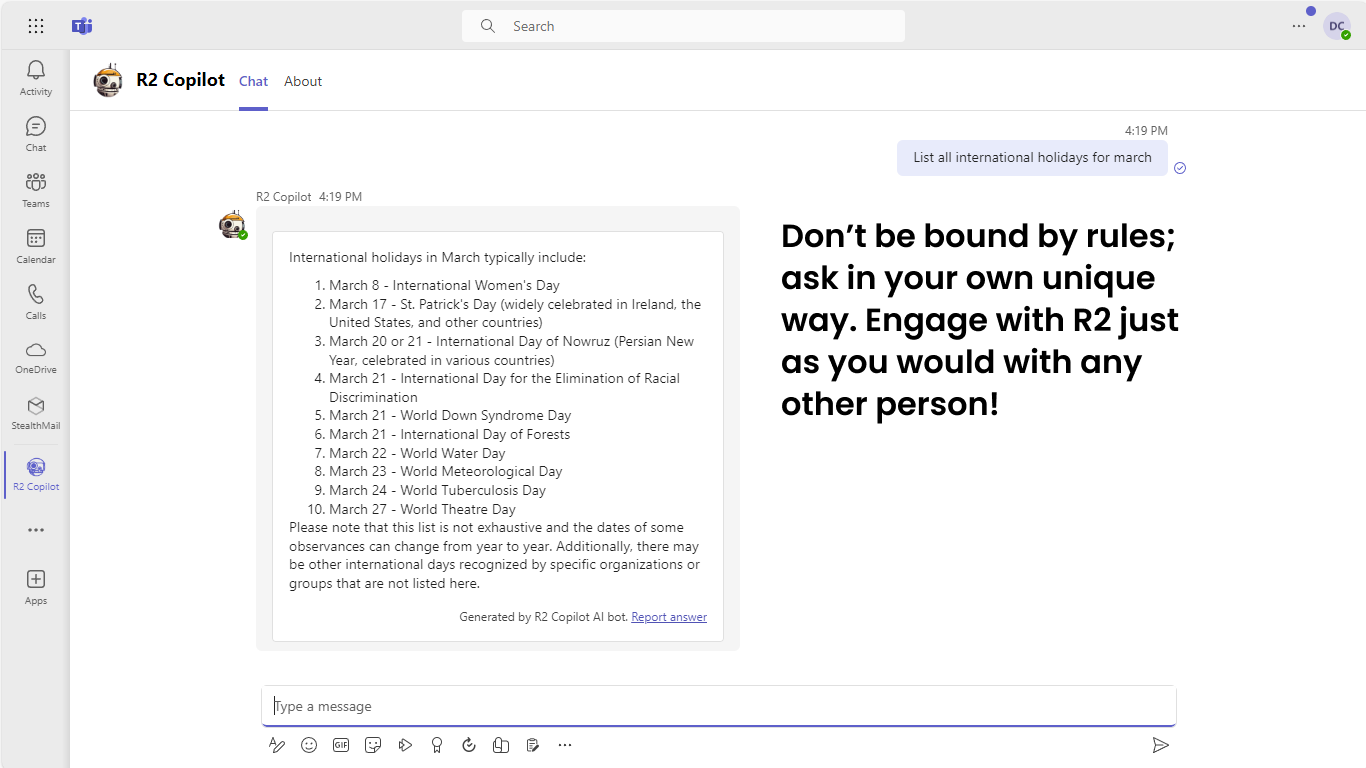The height and width of the screenshot is (768, 1366).
Task: Click 'March 23 - World Meteorological Day'
Action: click(x=446, y=472)
